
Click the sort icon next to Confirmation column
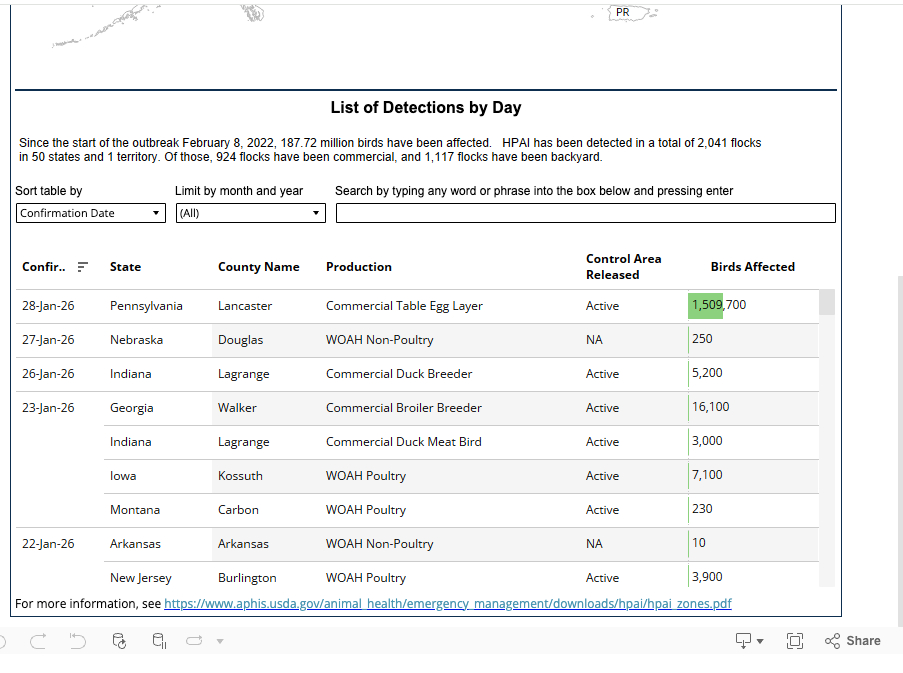pyautogui.click(x=83, y=267)
